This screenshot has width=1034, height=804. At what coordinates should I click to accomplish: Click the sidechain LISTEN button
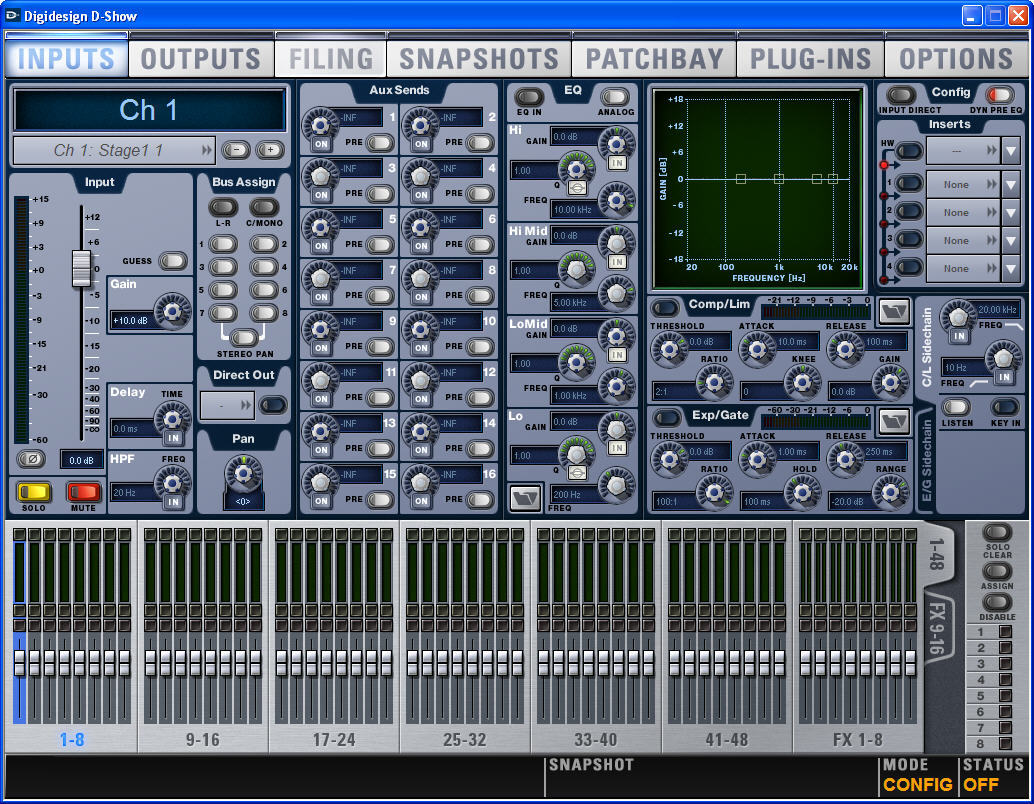tap(956, 407)
